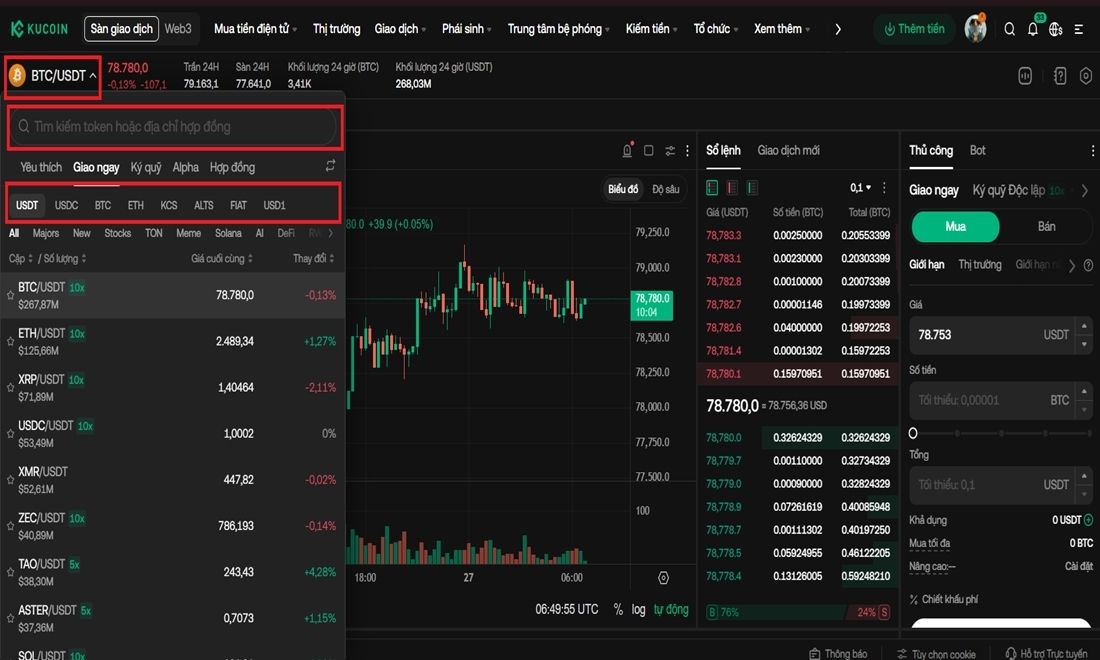1100x660 pixels.
Task: Open the Web3 switch button
Action: [178, 29]
